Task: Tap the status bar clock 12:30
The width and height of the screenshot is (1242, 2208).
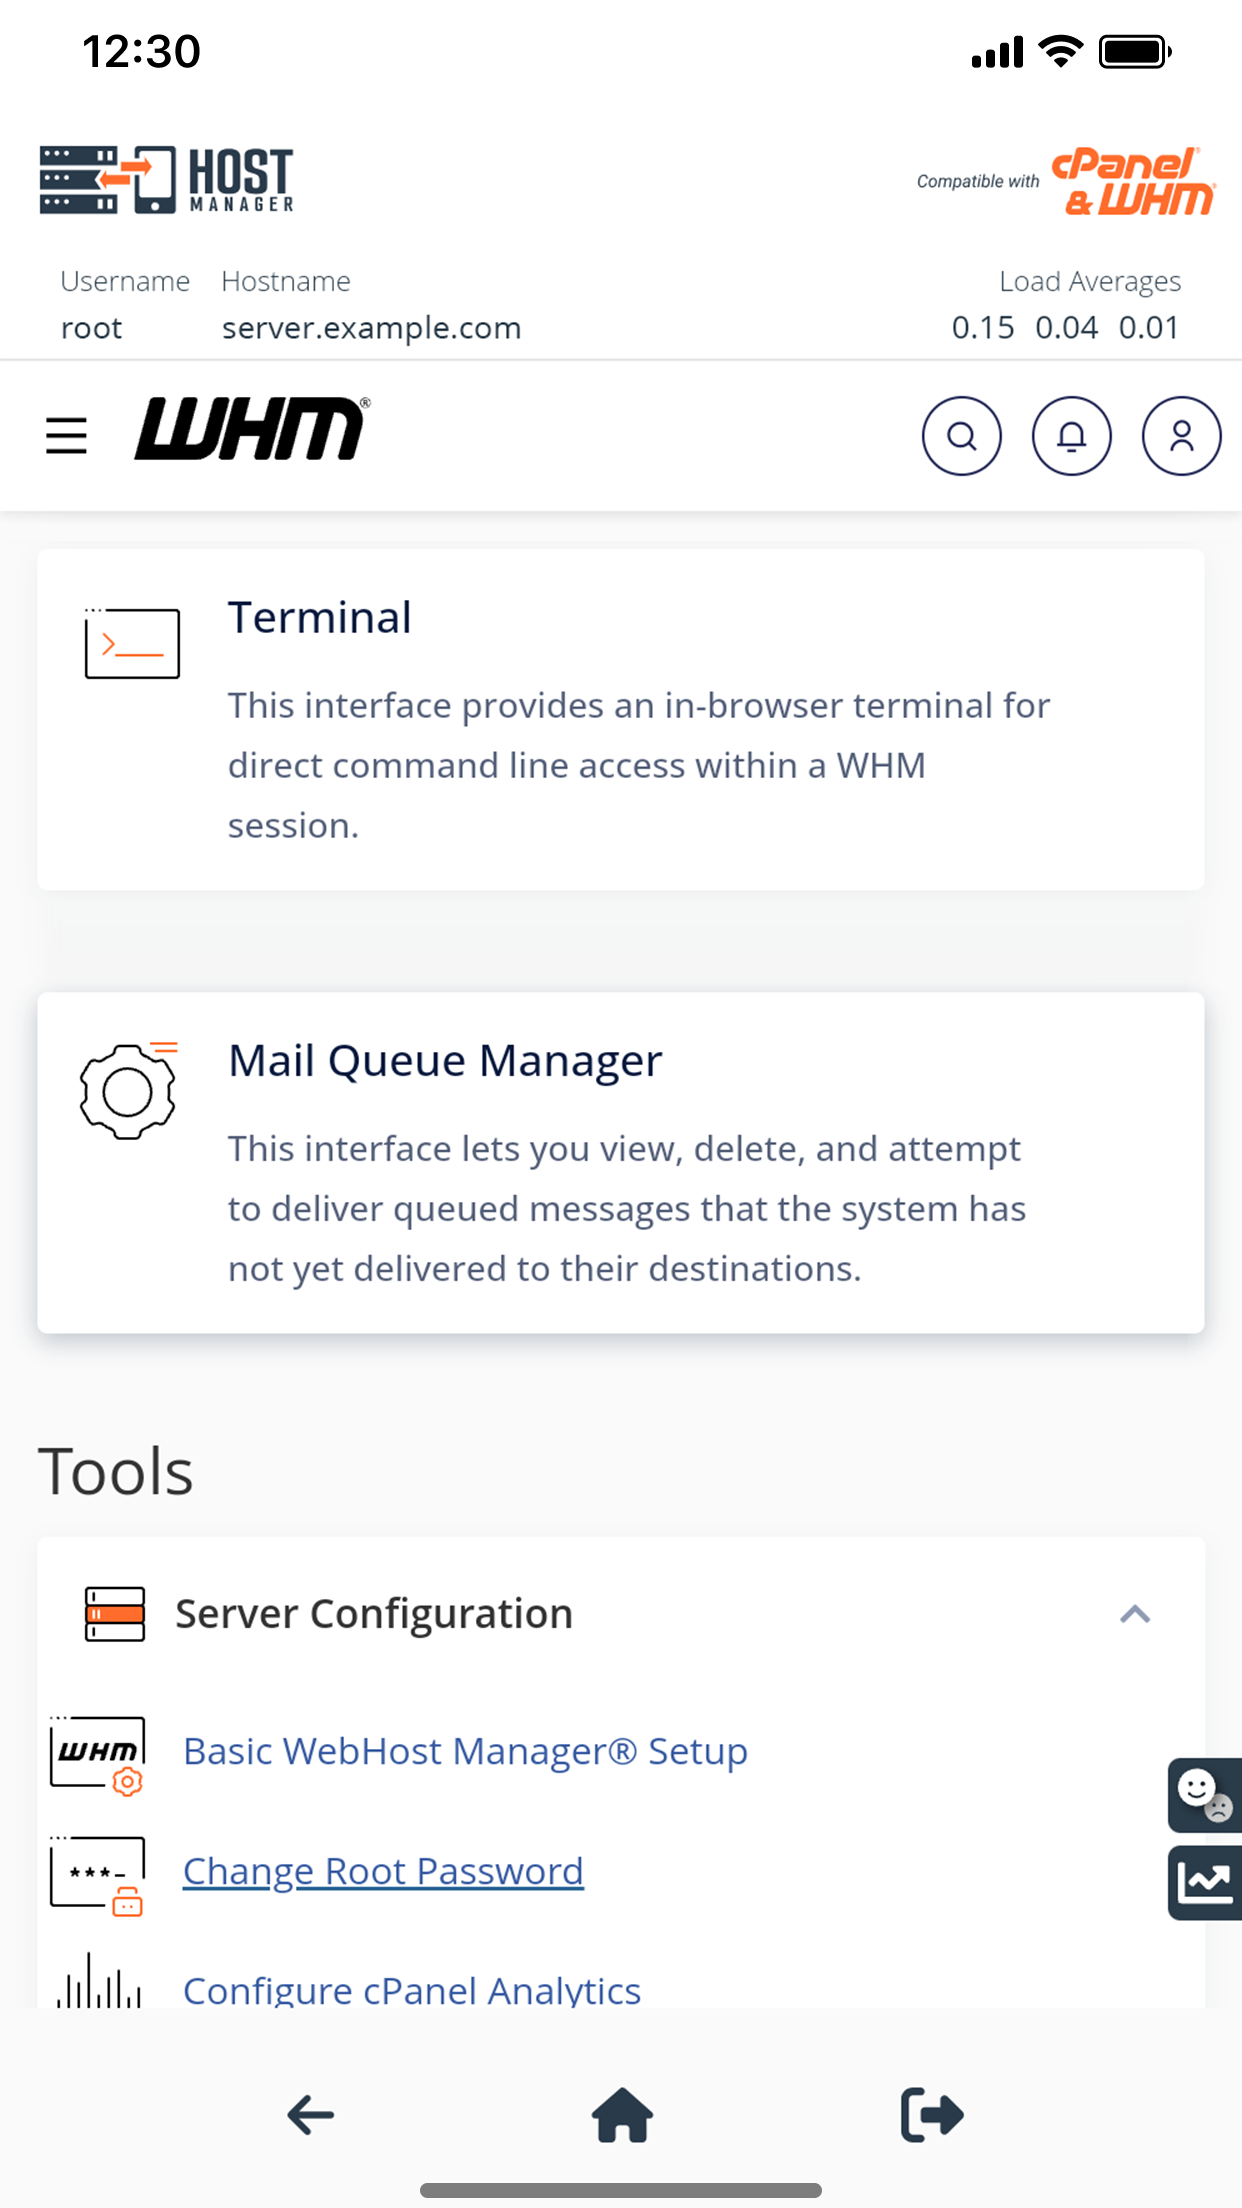Action: tap(141, 51)
